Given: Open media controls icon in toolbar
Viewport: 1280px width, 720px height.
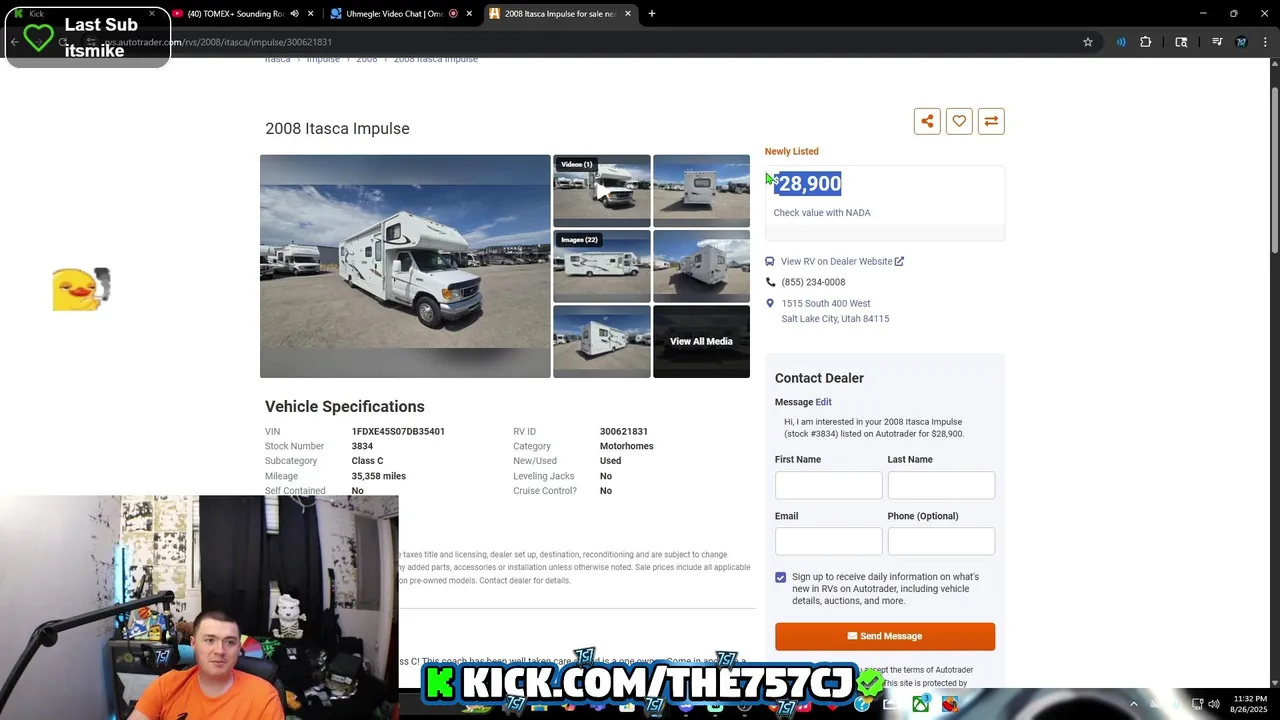Looking at the screenshot, I should pos(1217,42).
